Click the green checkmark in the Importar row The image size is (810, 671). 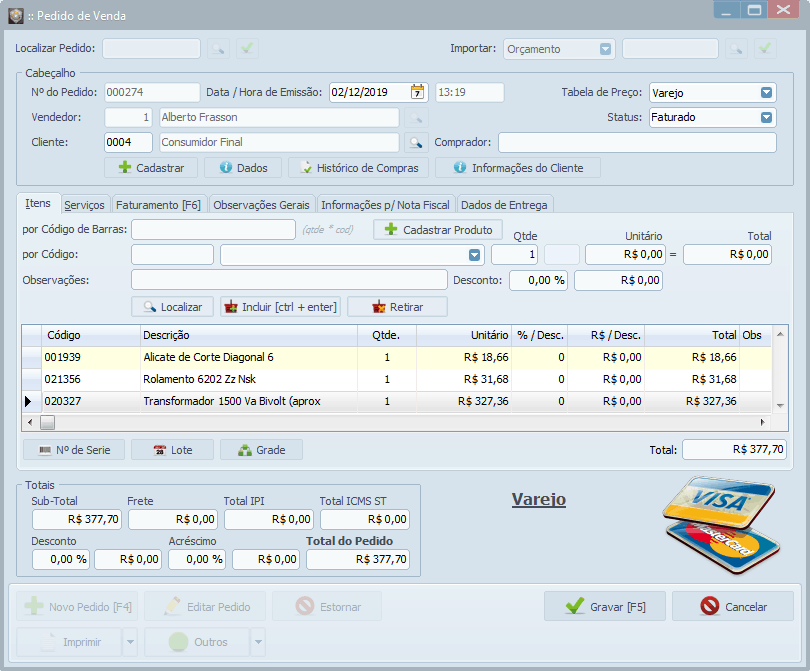(765, 49)
